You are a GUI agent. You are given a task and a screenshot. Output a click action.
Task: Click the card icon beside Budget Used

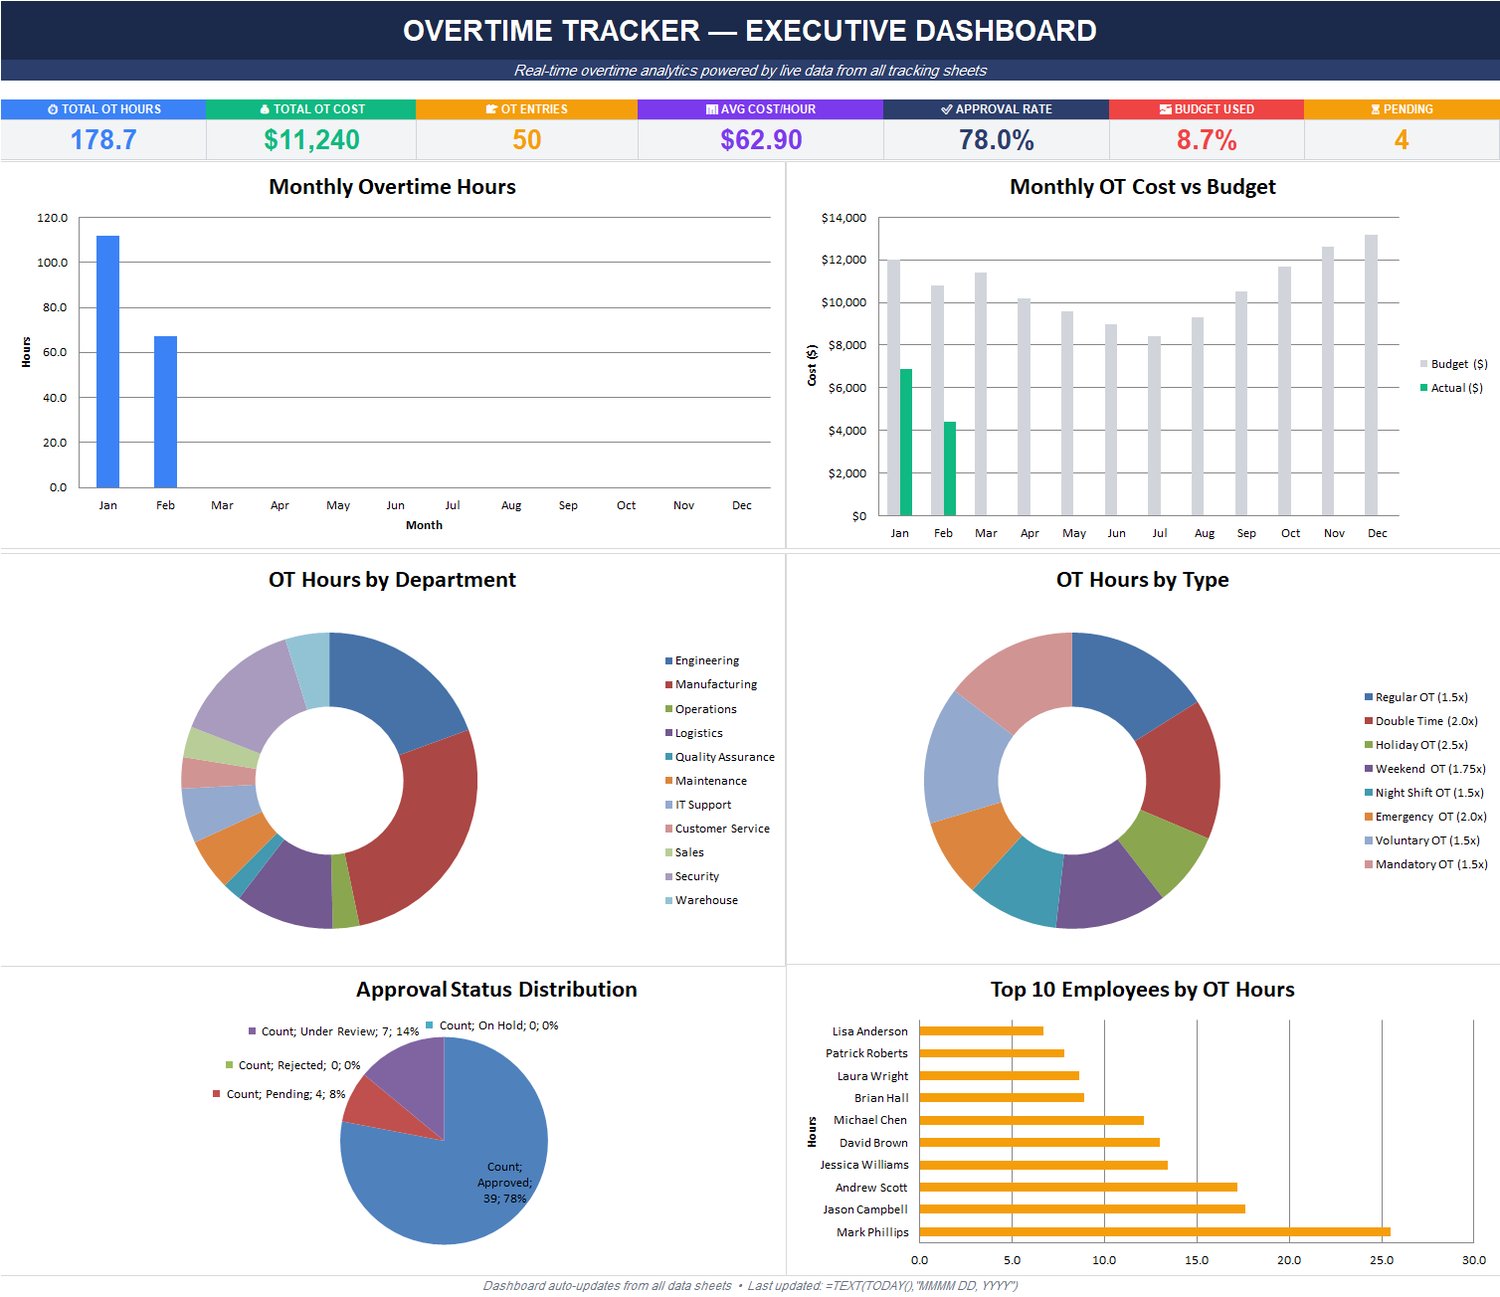[1165, 110]
